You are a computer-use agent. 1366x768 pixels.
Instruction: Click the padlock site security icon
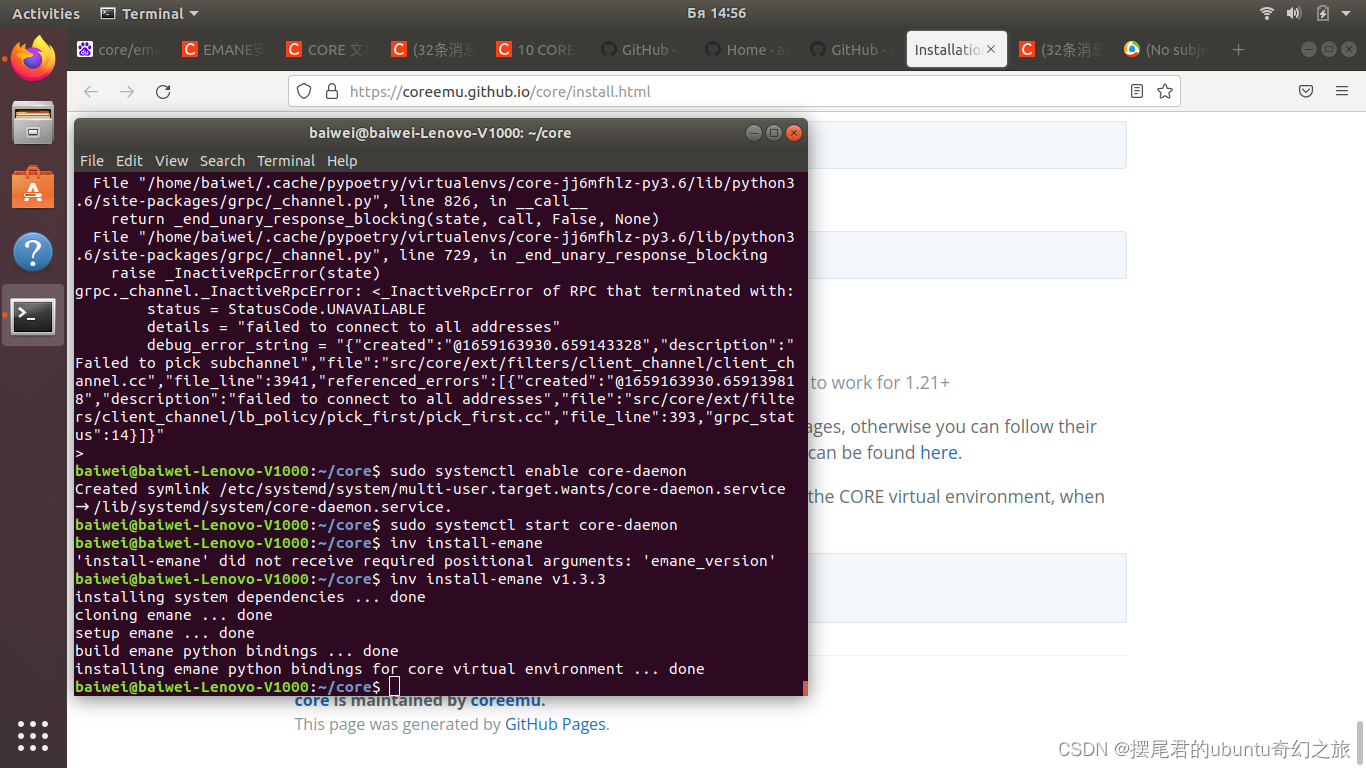point(332,91)
